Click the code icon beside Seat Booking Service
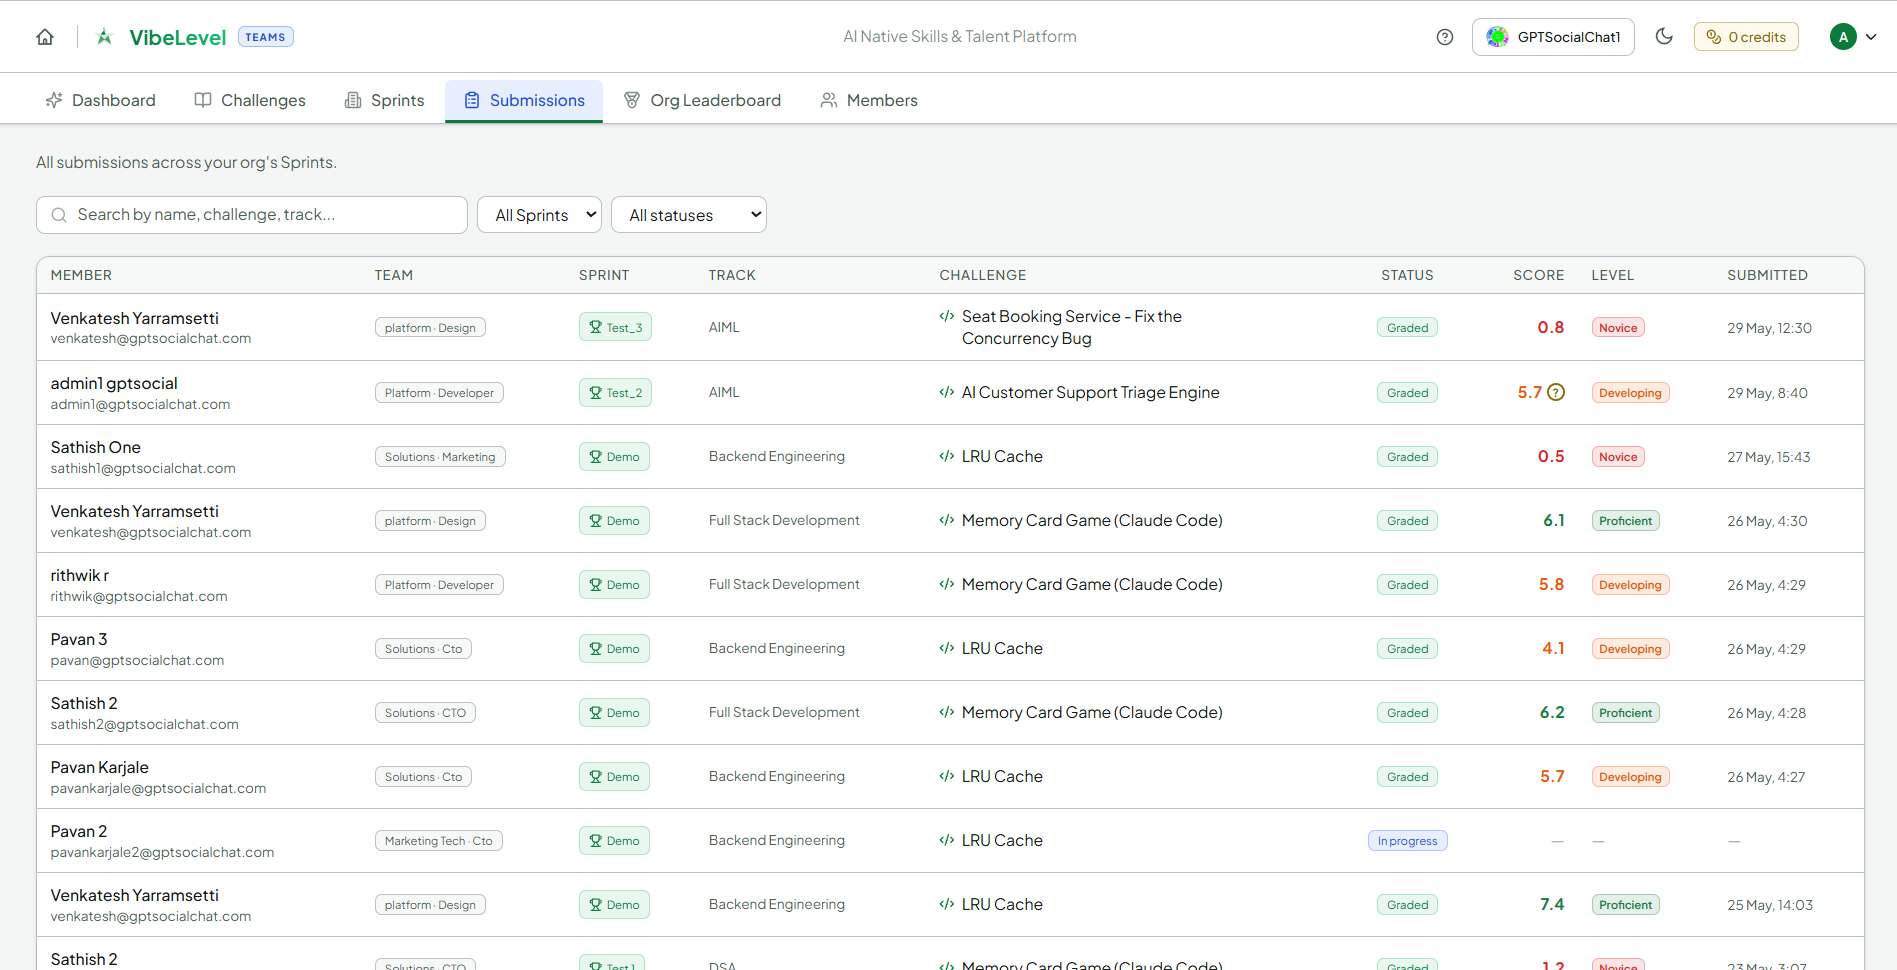 point(946,316)
